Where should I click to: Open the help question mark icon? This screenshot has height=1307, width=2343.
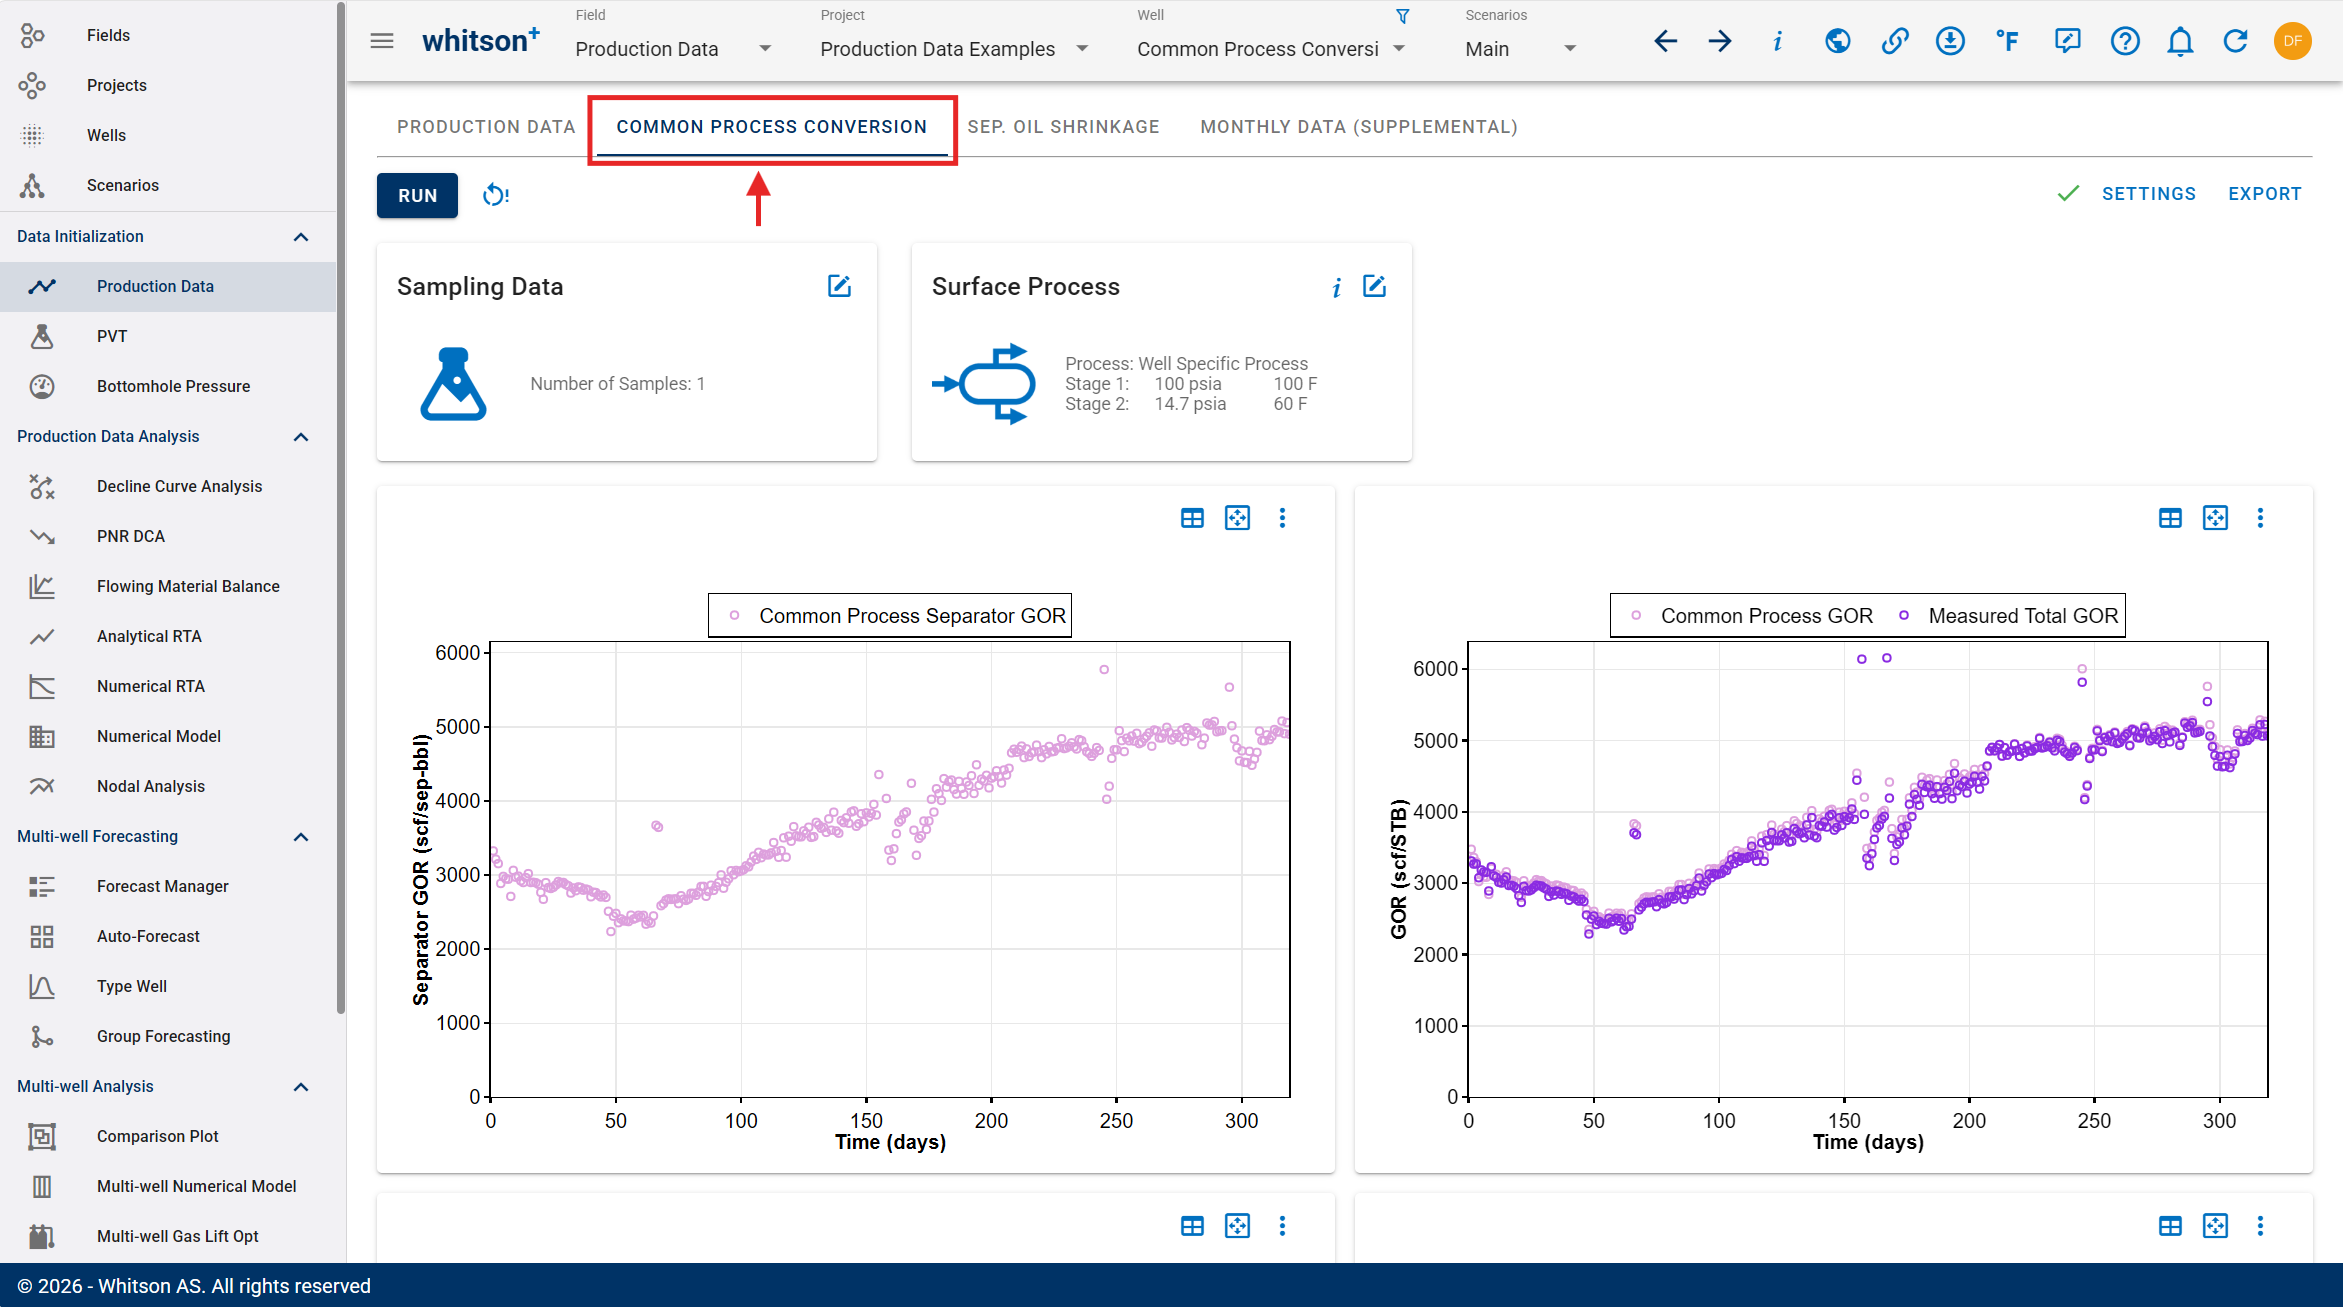(x=2125, y=41)
